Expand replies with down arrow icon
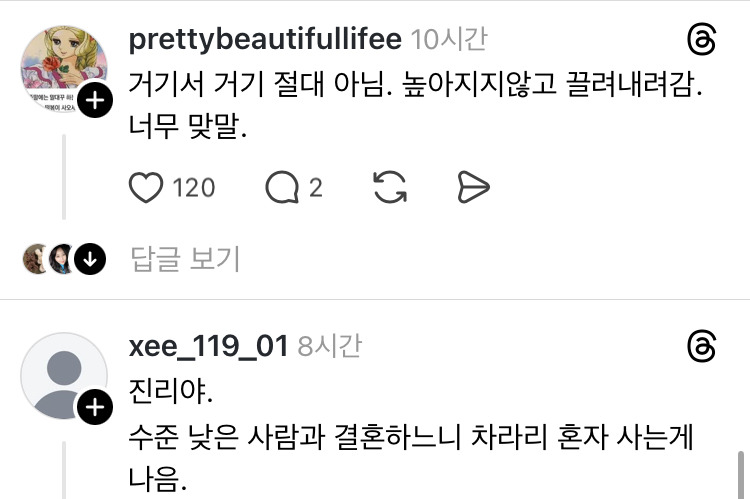Viewport: 750px width, 499px height. pyautogui.click(x=90, y=260)
